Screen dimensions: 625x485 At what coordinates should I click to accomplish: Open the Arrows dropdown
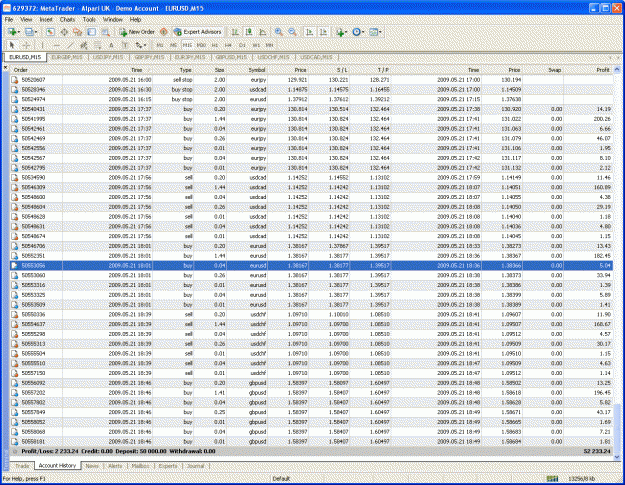tap(140, 45)
